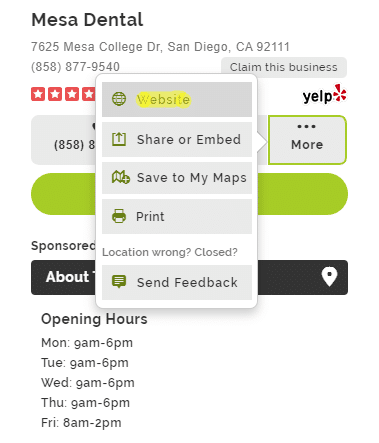
Task: Click the phone number call button
Action: (x=63, y=140)
